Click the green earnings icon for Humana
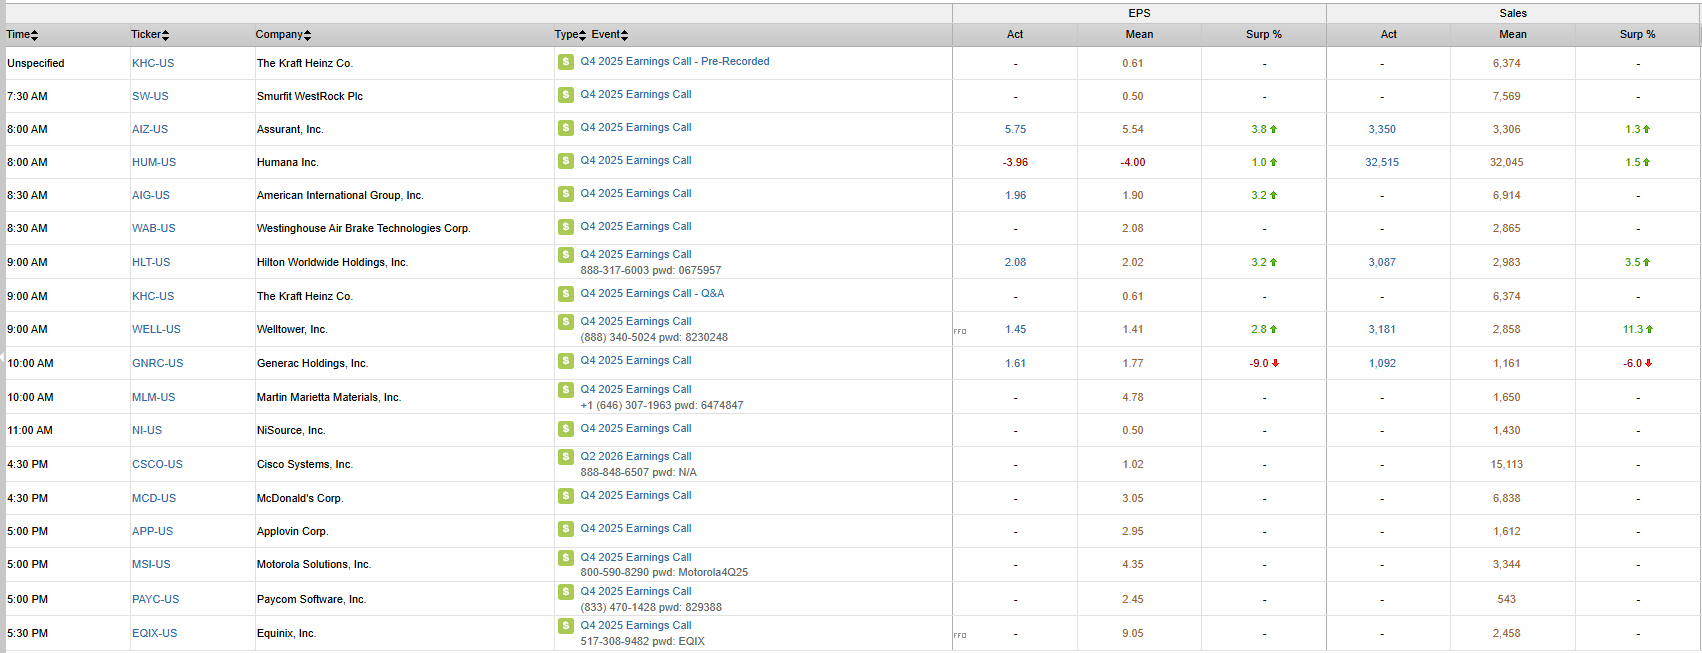Screen dimensions: 1702x653 (565, 161)
